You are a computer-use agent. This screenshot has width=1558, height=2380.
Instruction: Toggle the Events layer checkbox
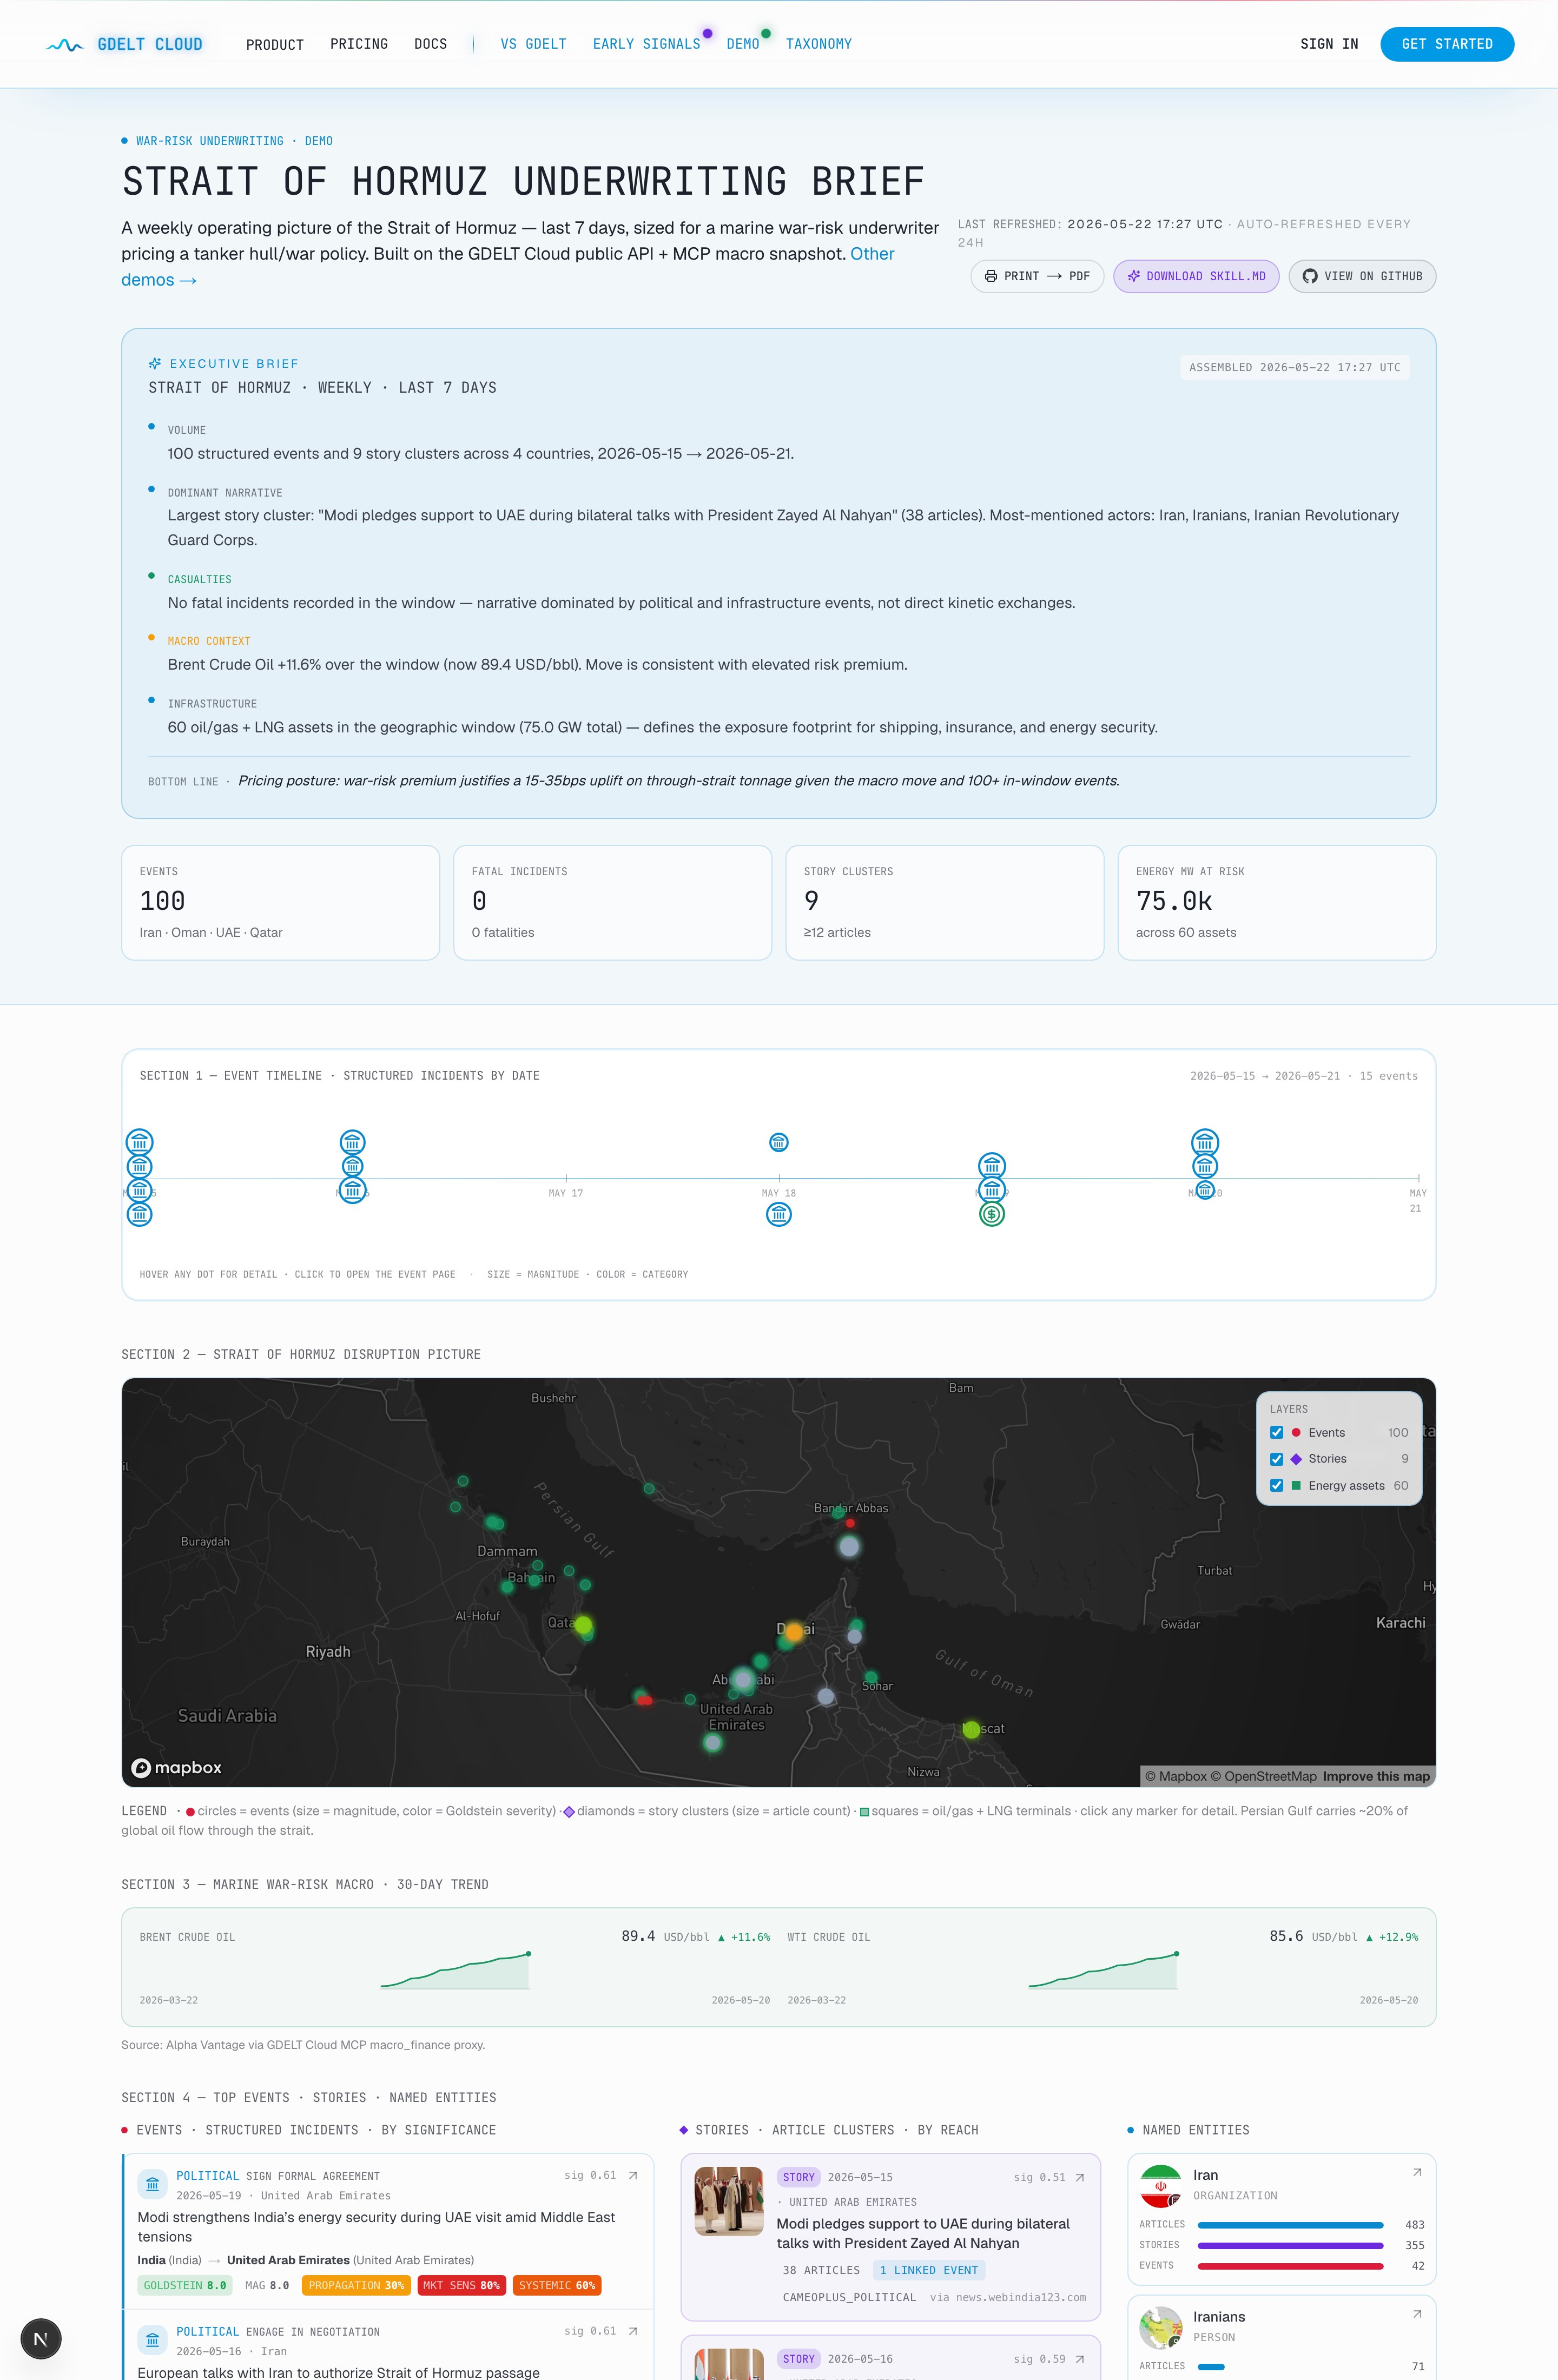click(1276, 1433)
